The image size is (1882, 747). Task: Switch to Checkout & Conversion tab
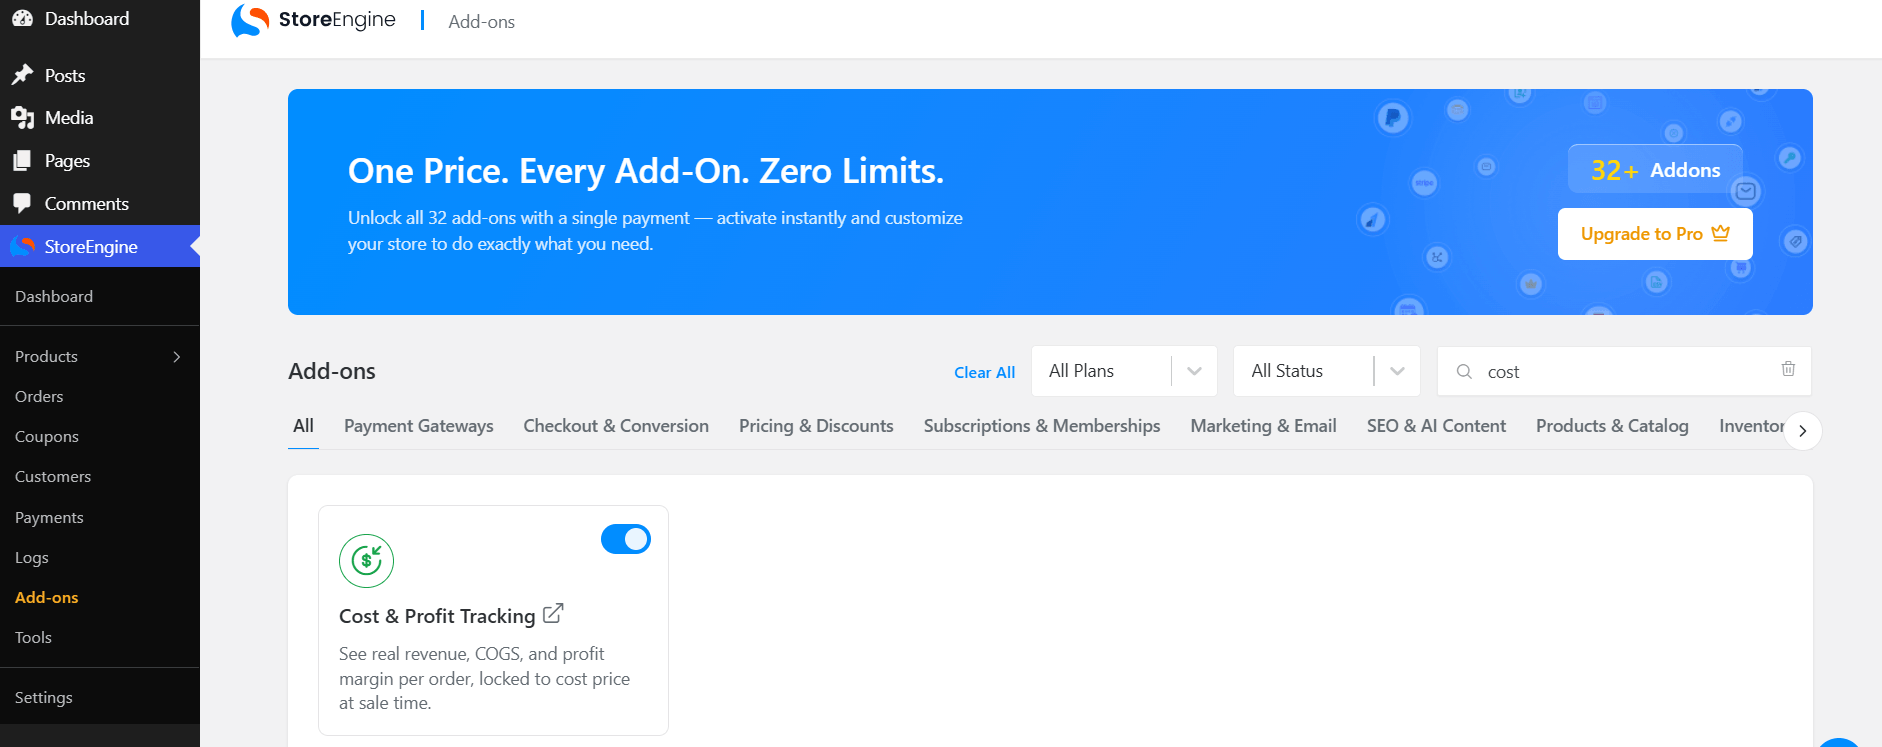coord(616,426)
